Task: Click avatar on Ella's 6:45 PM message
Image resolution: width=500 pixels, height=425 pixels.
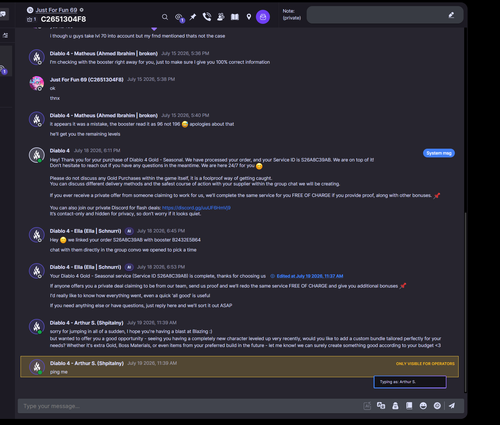Action: 37,235
